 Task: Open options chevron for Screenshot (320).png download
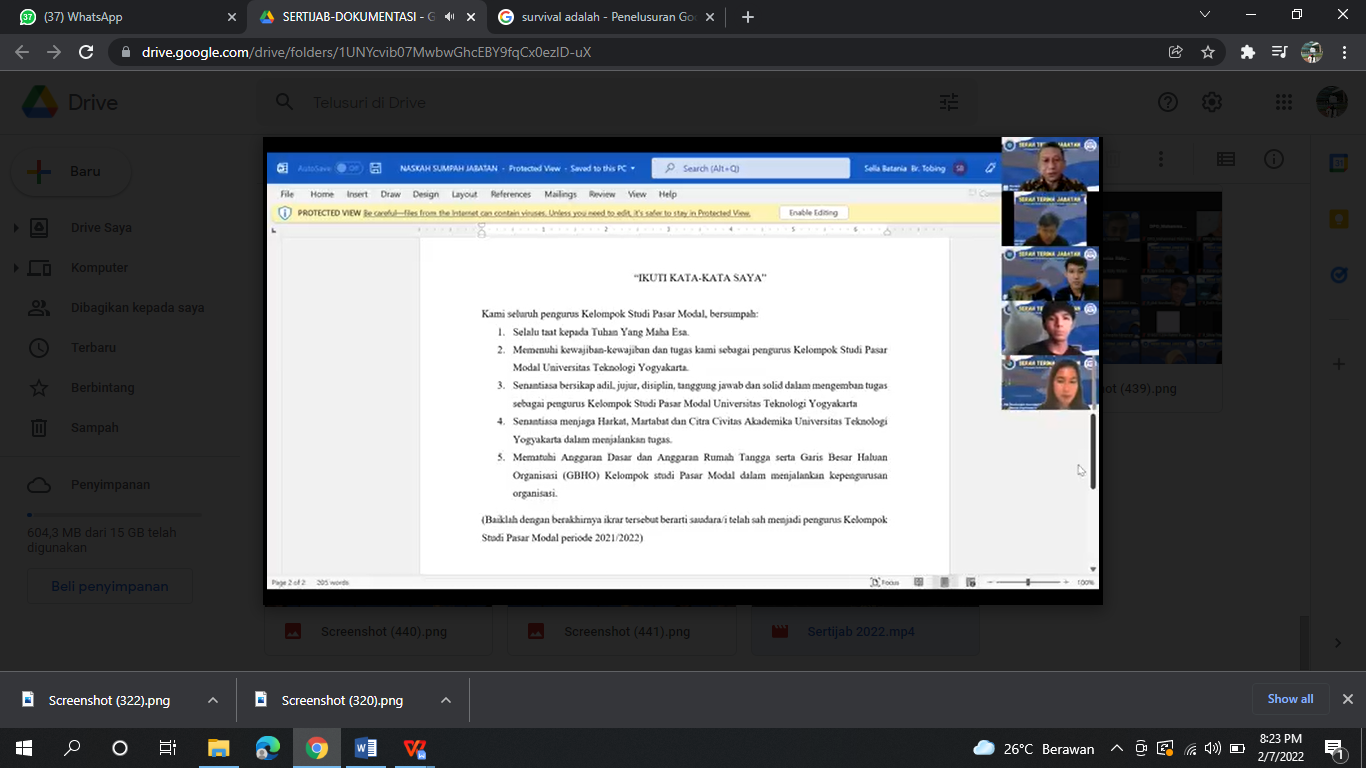(x=446, y=700)
